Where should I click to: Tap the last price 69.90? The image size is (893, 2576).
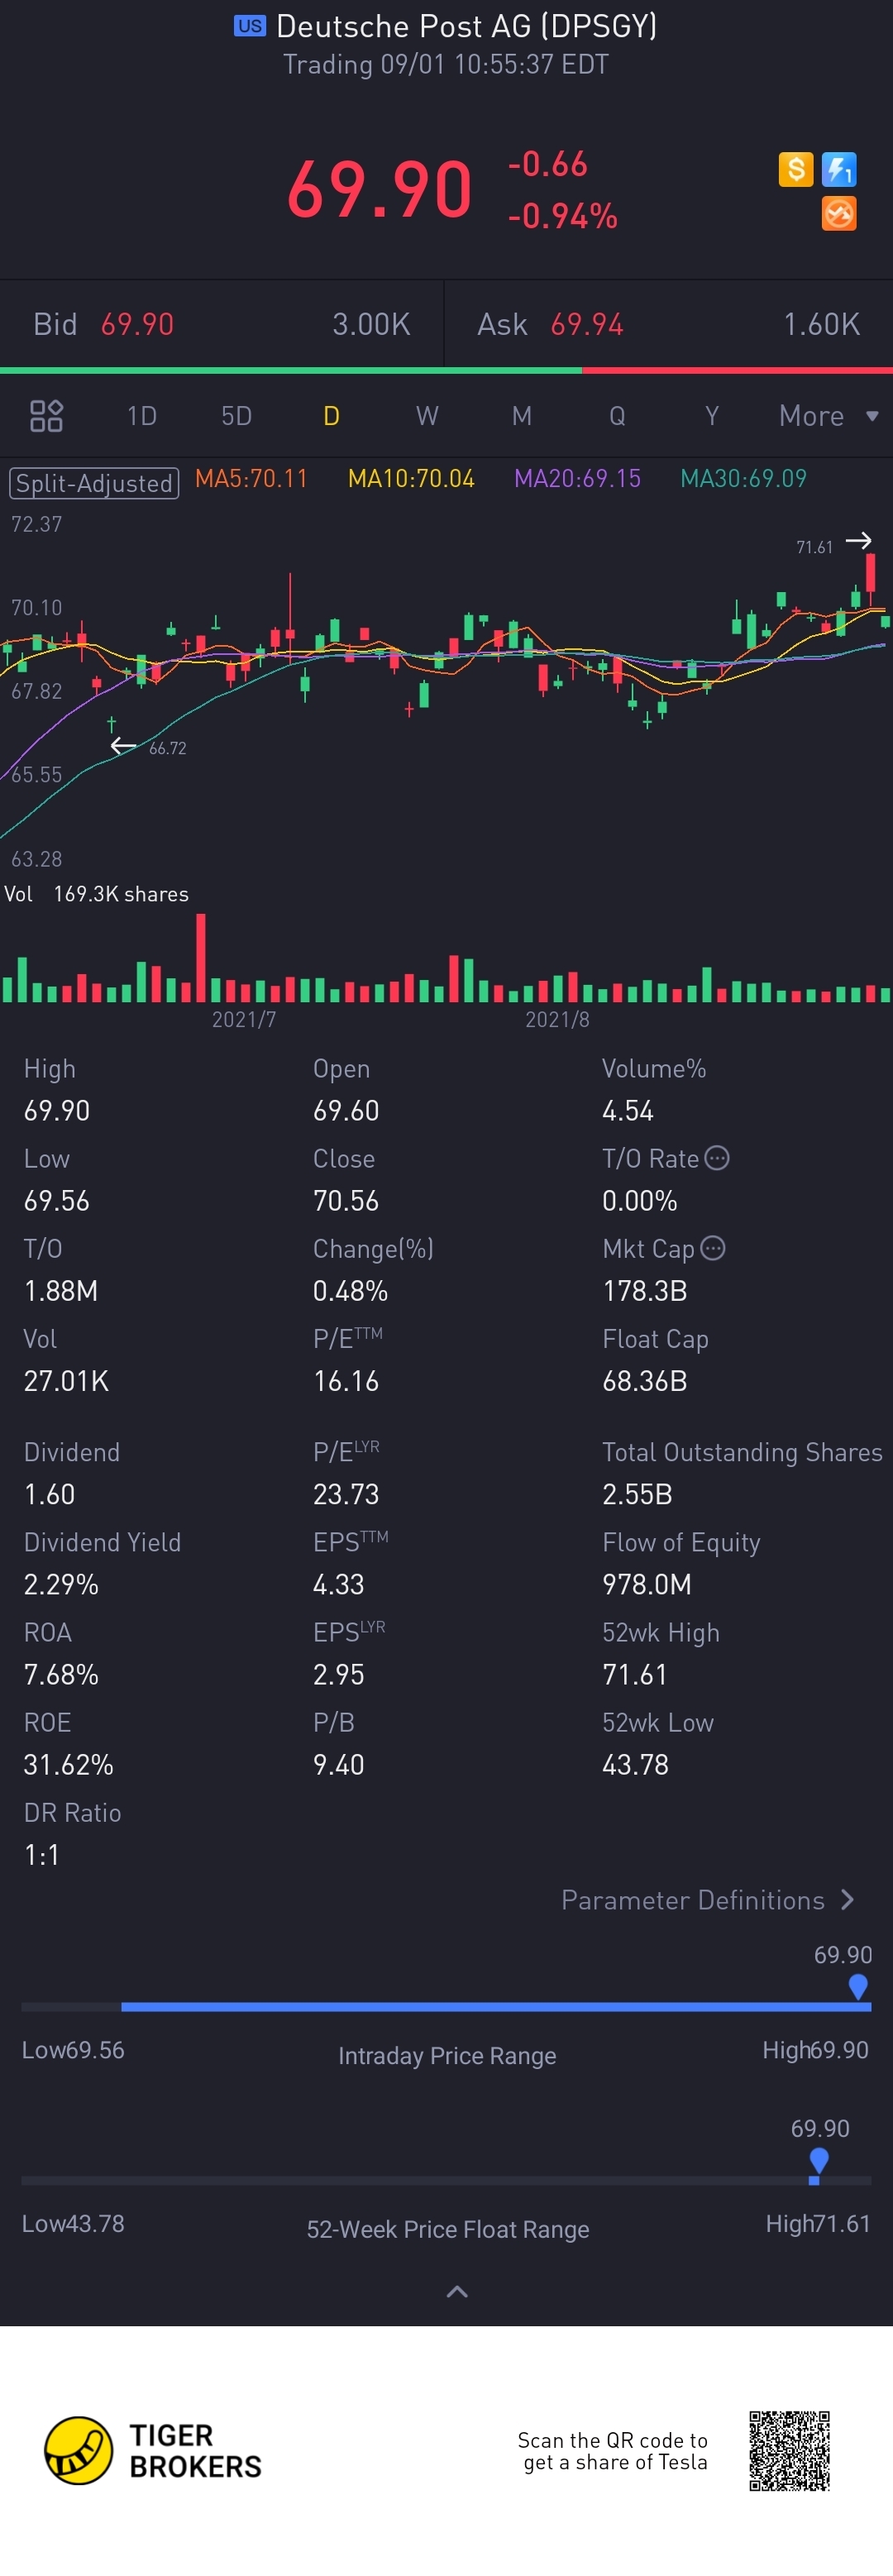[379, 189]
